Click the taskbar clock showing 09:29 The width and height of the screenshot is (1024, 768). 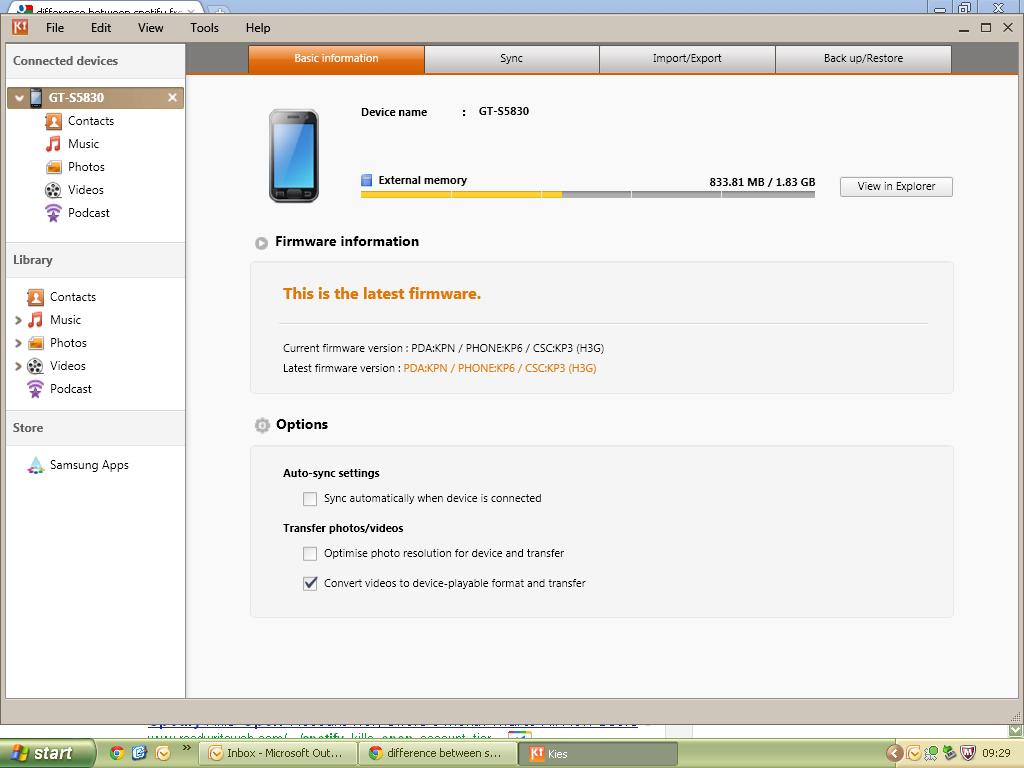coord(996,754)
